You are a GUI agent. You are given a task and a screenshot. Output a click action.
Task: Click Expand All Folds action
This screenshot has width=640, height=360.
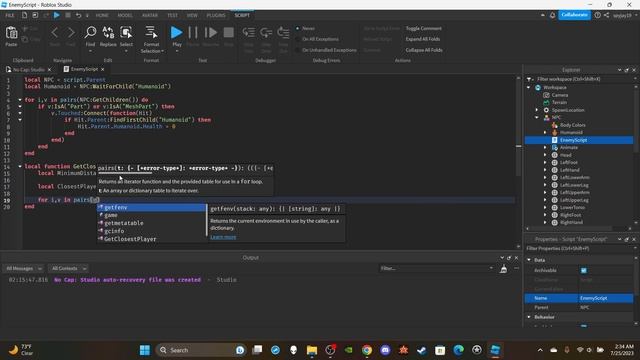pos(422,39)
